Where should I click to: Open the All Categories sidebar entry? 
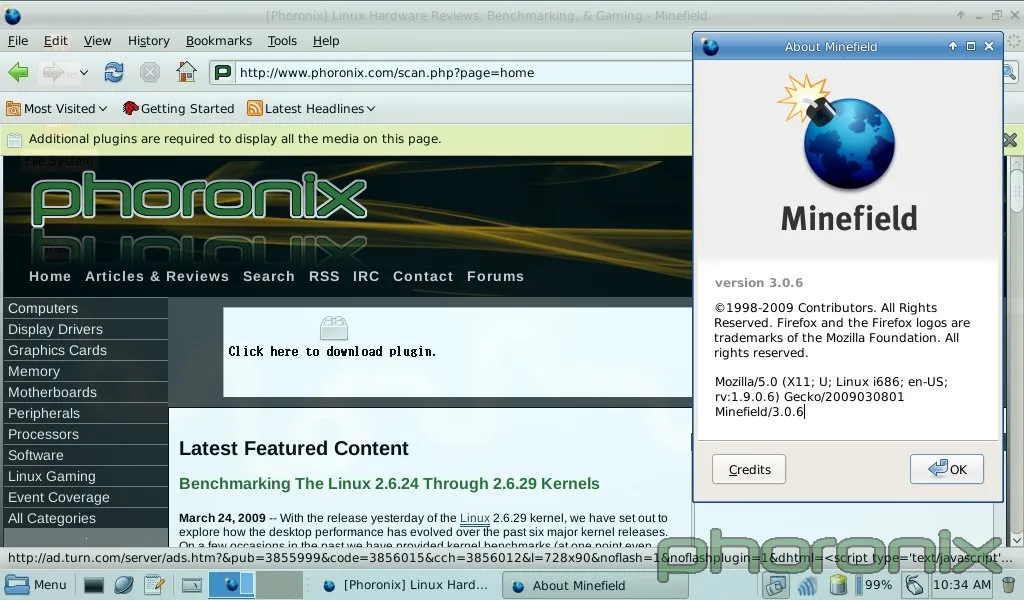tap(86, 518)
